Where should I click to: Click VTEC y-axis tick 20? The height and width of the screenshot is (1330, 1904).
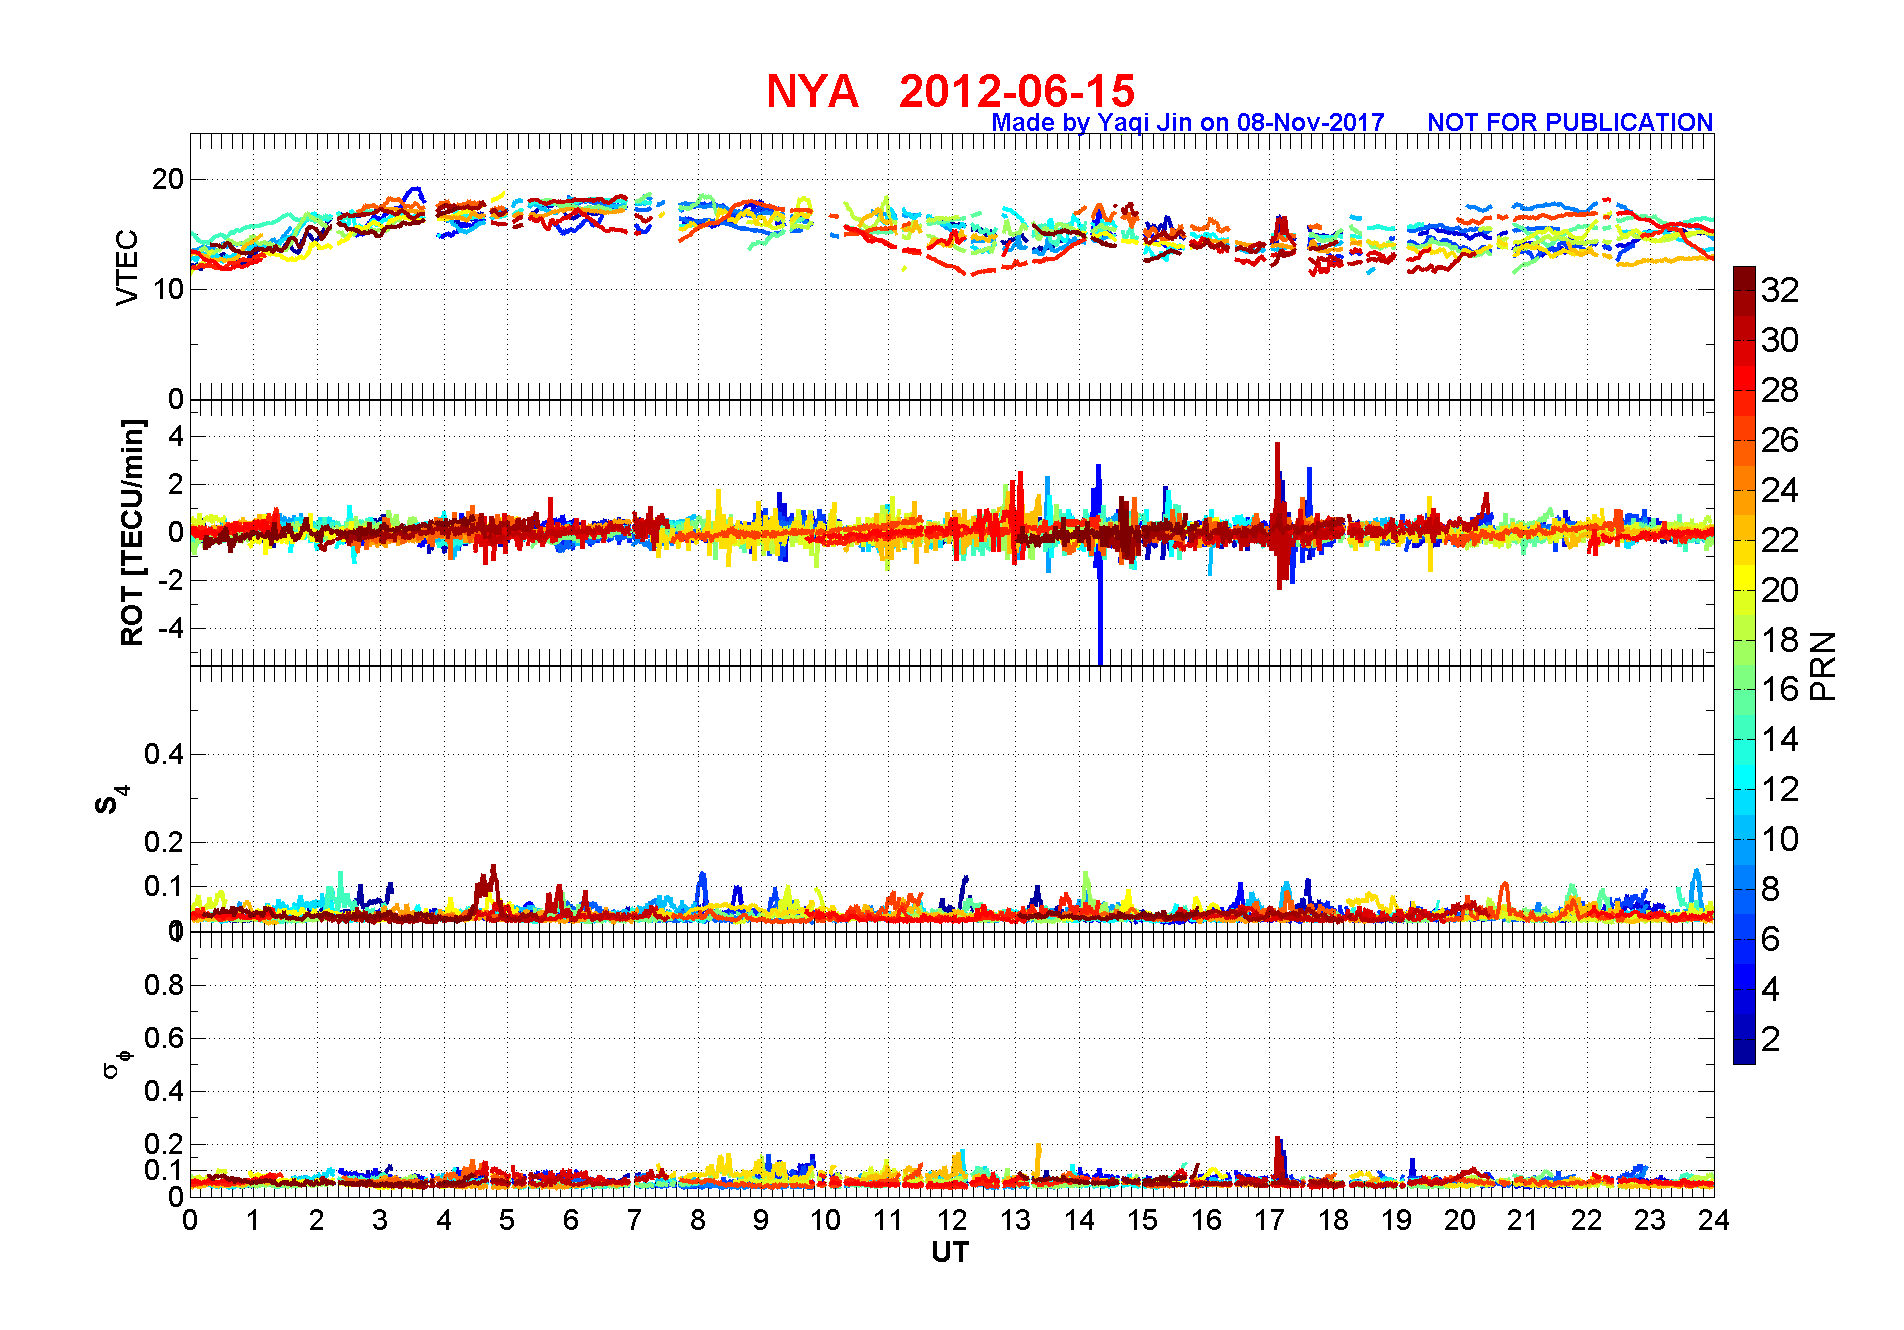168,179
